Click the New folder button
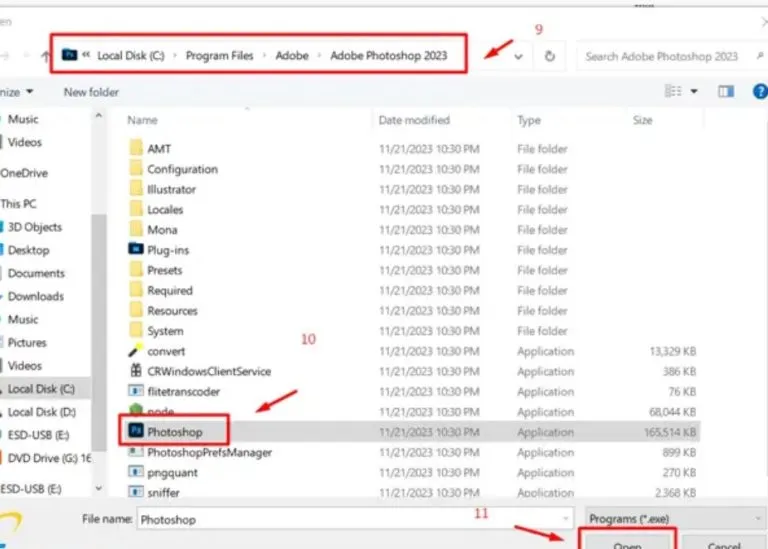 (x=91, y=92)
